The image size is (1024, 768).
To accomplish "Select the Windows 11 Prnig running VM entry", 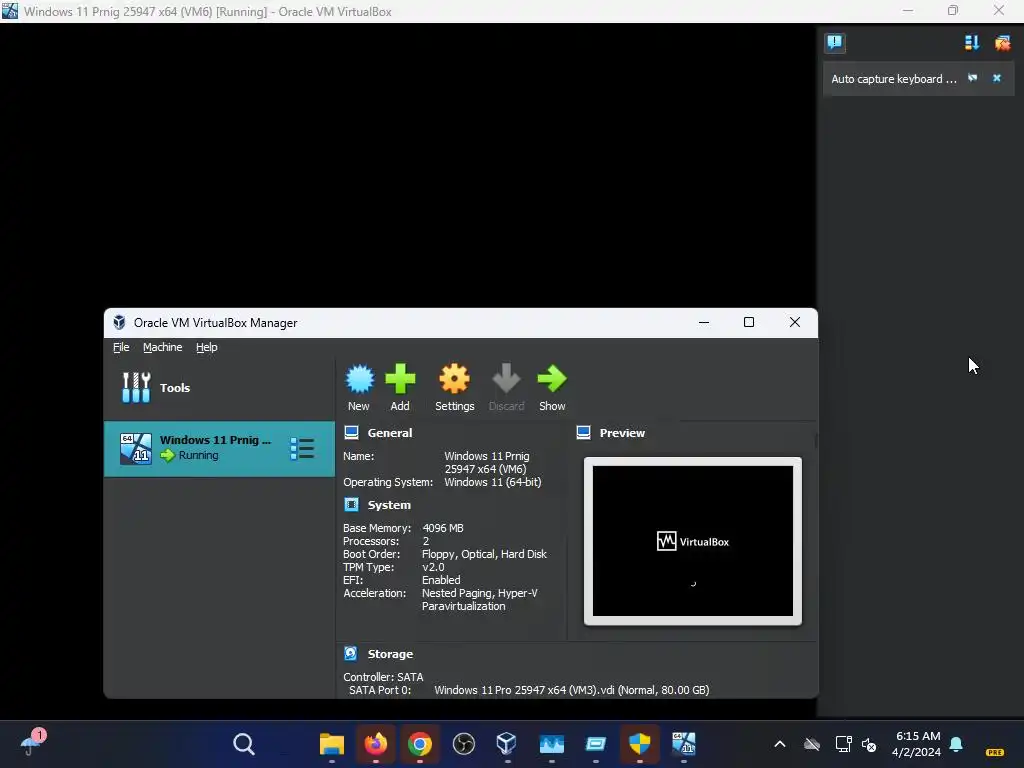I will (x=219, y=449).
